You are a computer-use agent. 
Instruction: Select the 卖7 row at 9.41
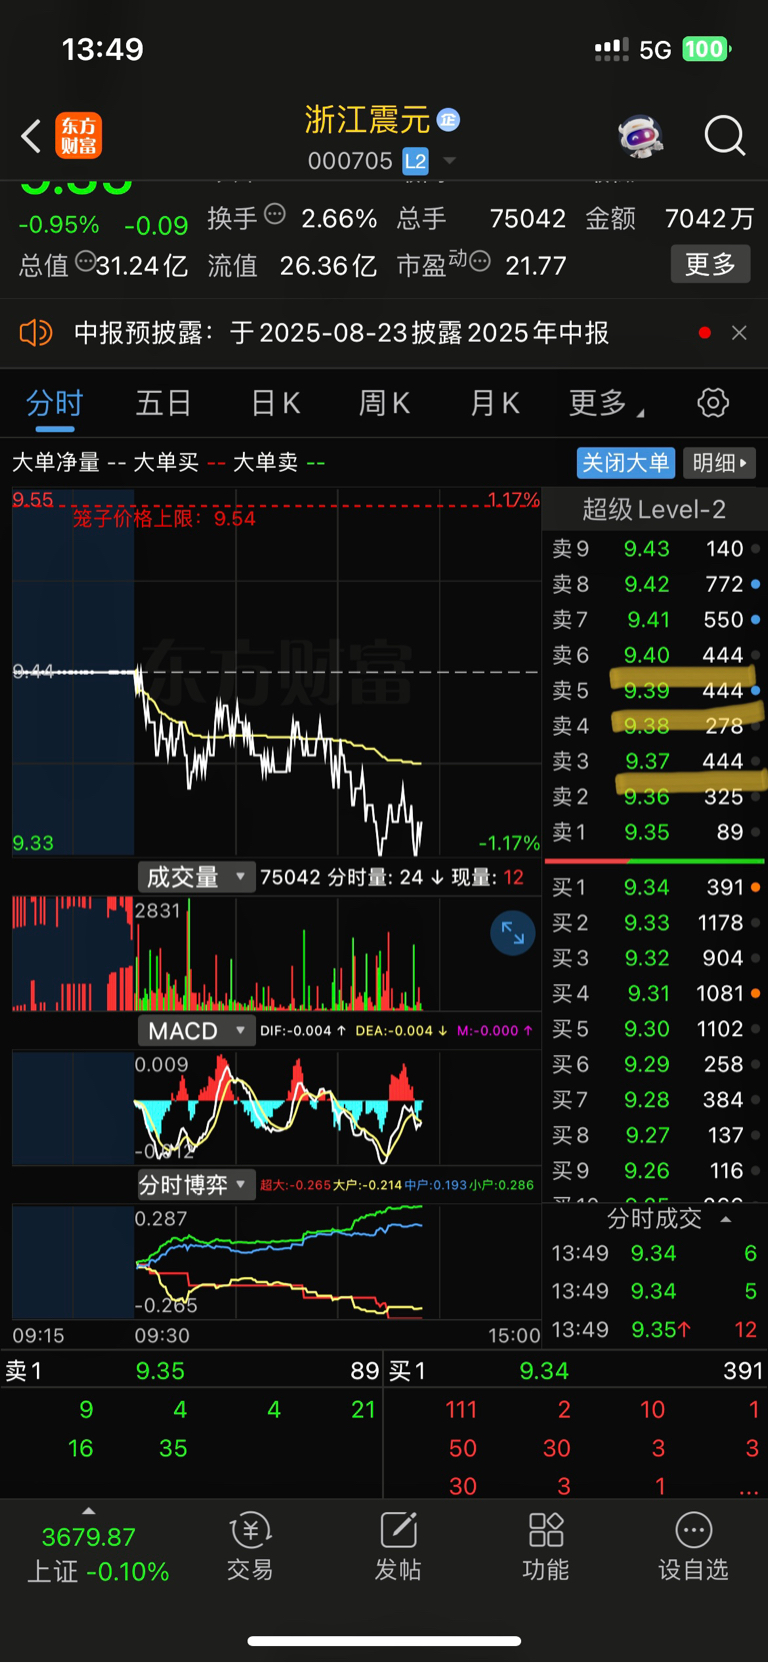pos(655,620)
